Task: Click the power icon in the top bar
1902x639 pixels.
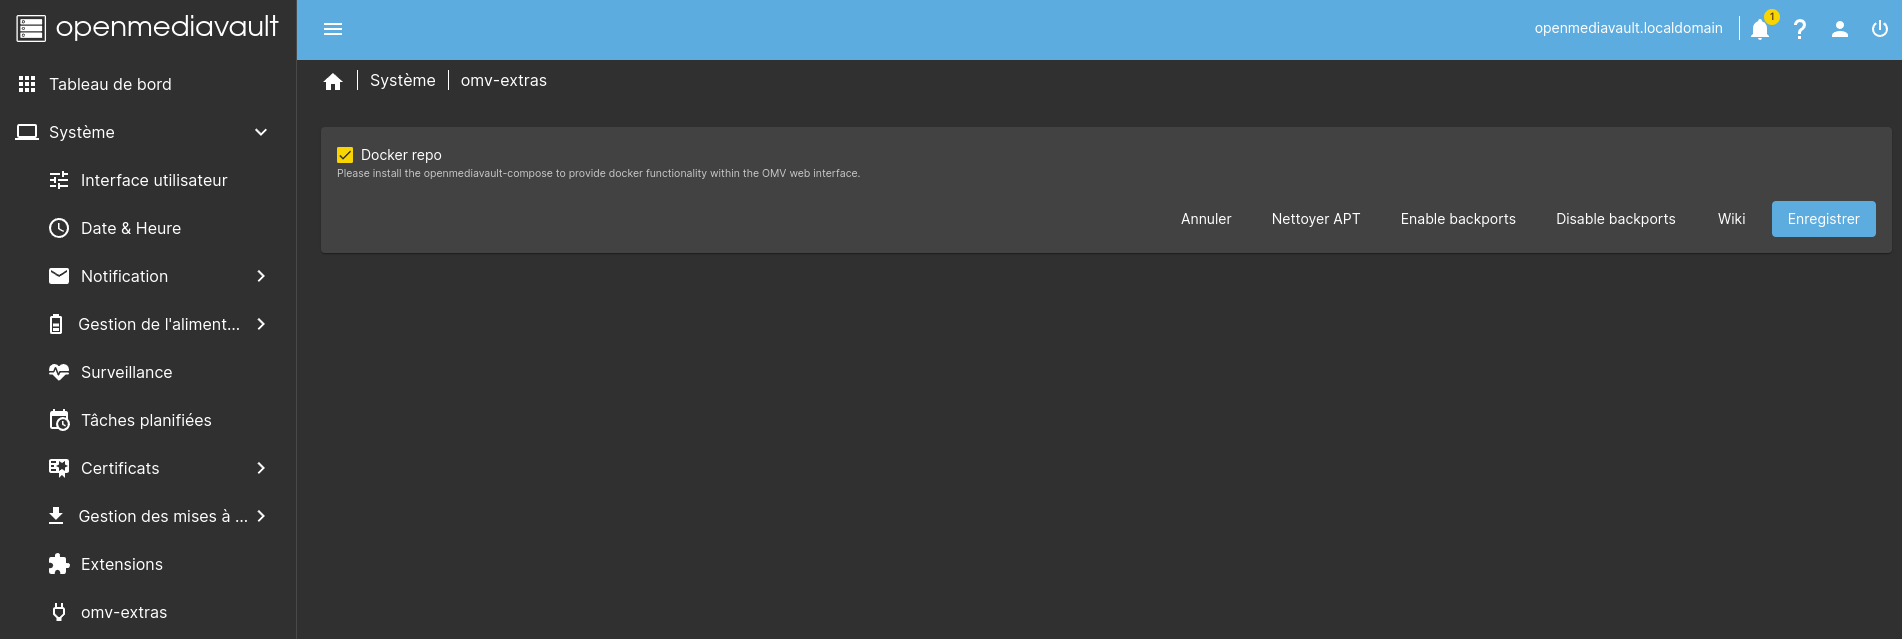Action: 1880,29
